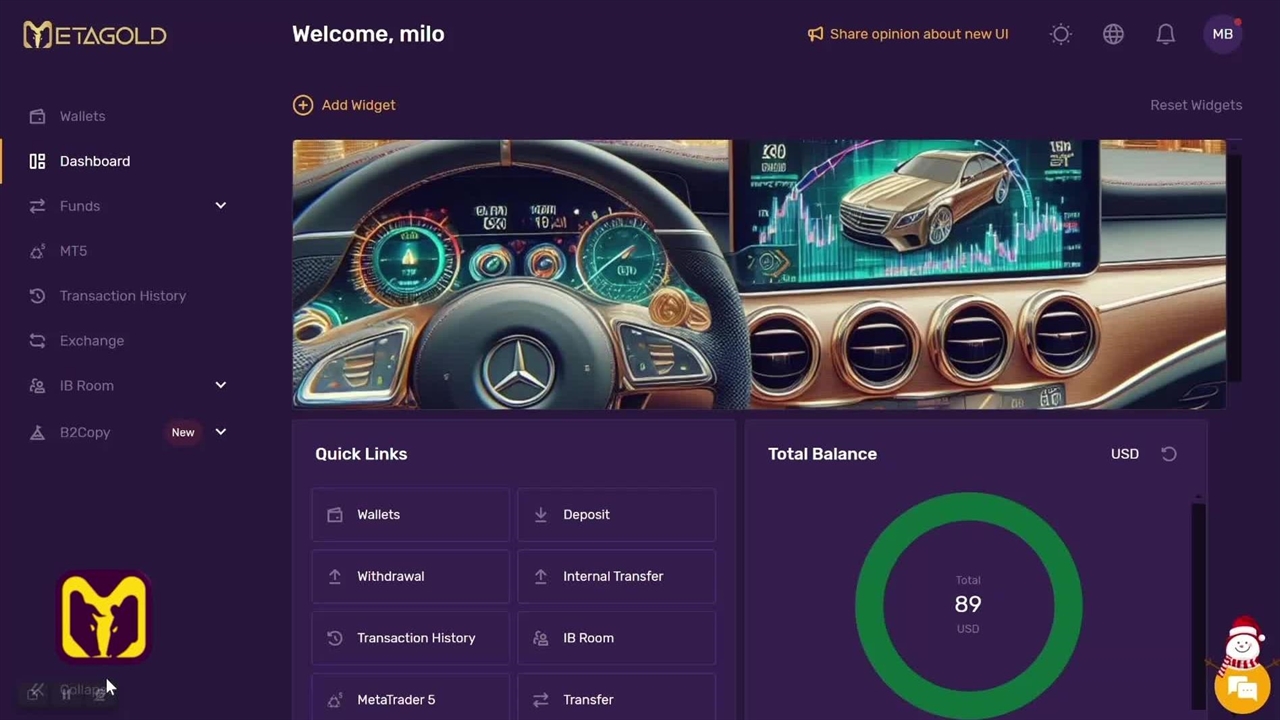The width and height of the screenshot is (1280, 720).
Task: Expand the B2Copy menu chevron
Action: (221, 432)
